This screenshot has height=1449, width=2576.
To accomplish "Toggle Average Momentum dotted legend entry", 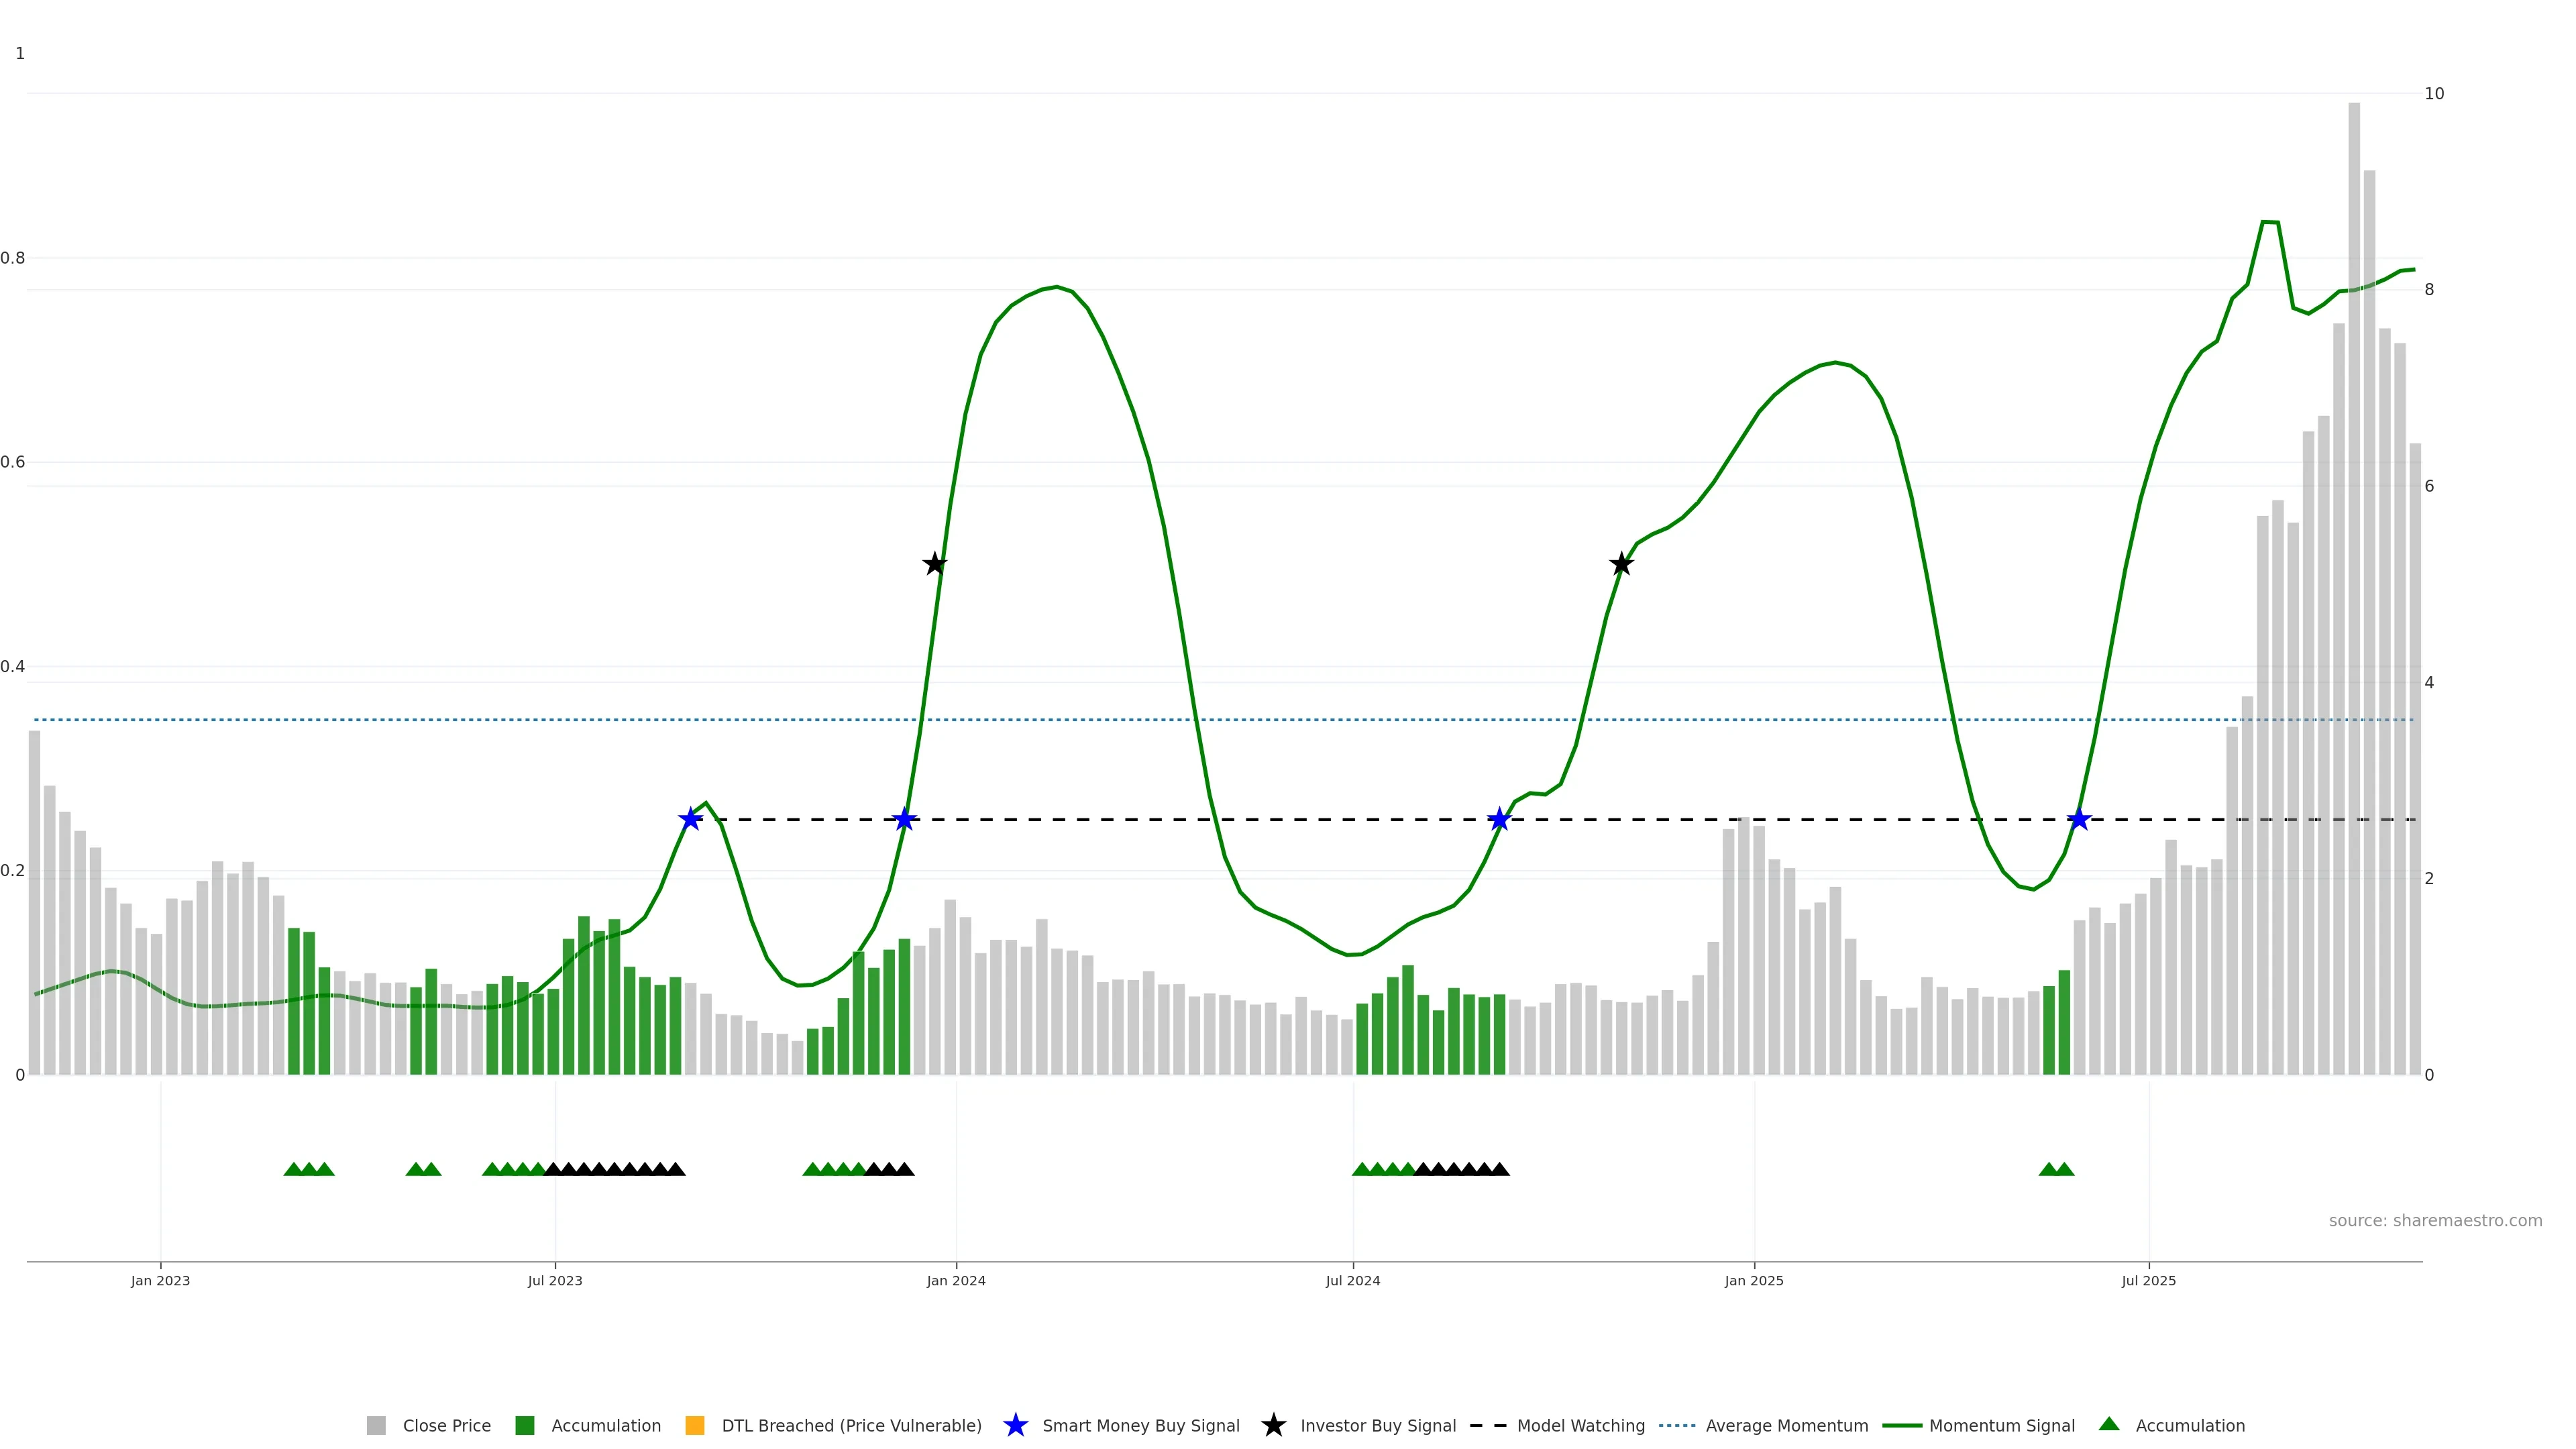I will tap(1677, 1425).
